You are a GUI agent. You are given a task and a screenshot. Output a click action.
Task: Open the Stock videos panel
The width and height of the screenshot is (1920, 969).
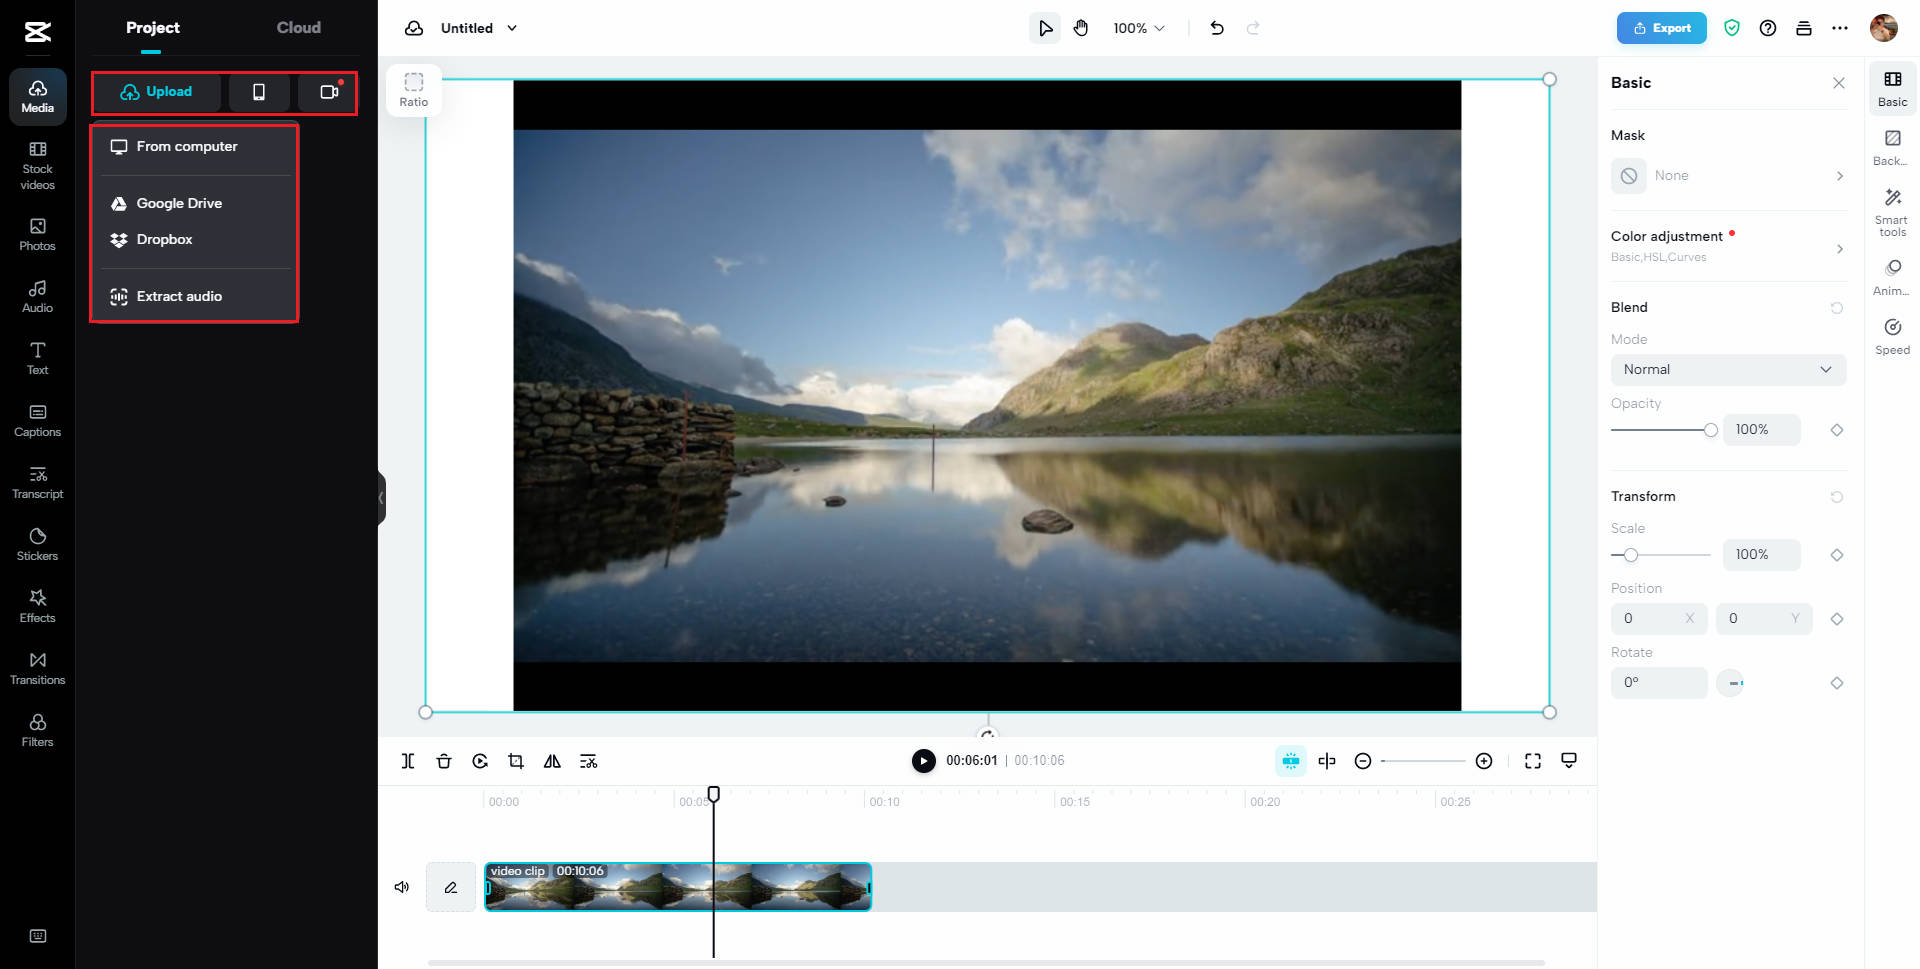pos(37,165)
